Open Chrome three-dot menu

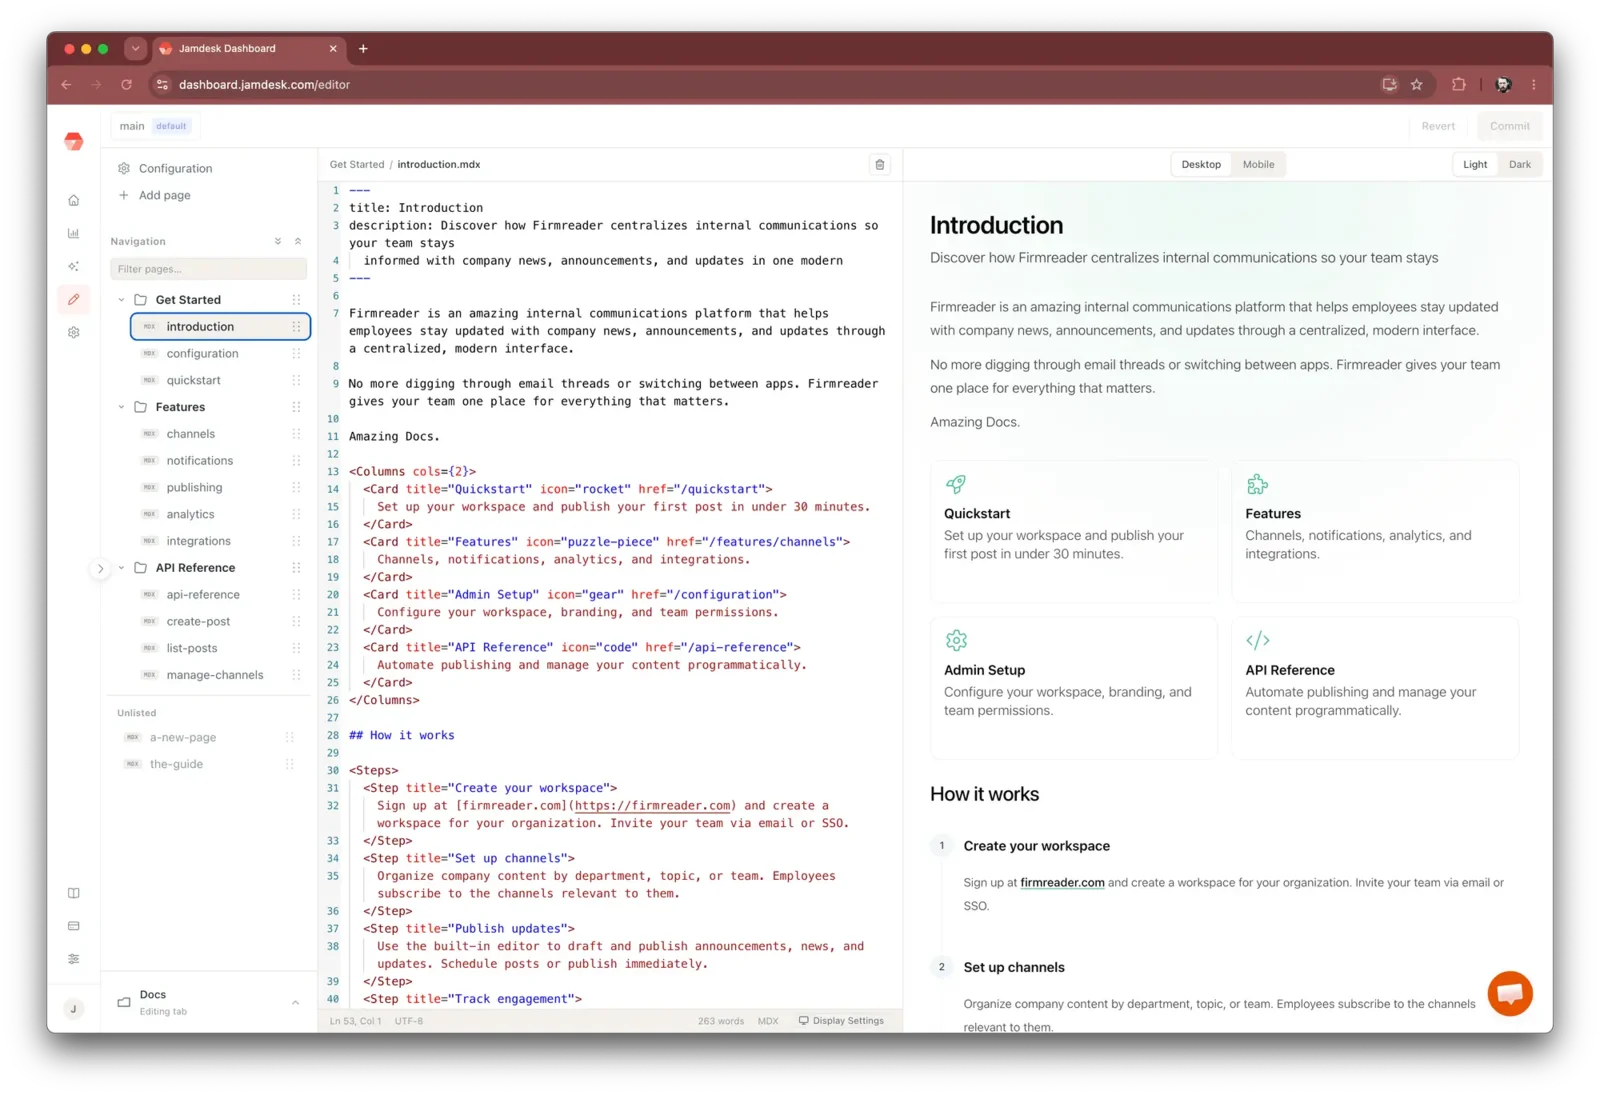[x=1534, y=85]
